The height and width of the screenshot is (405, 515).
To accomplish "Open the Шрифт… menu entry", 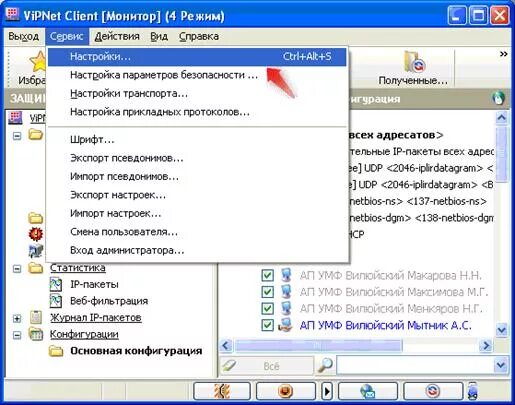I will pyautogui.click(x=197, y=139).
